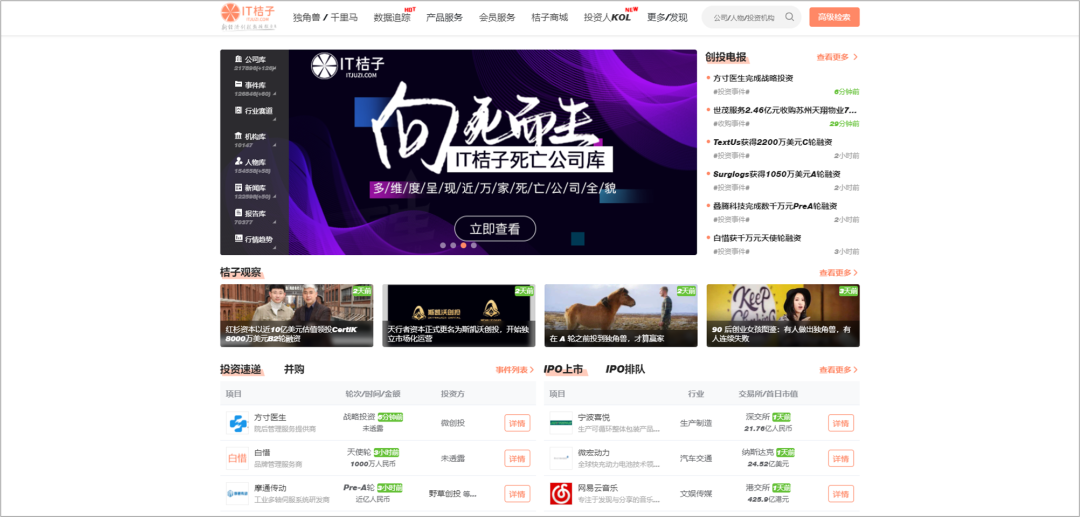1080x517 pixels.
Task: Click the search box for 公司/人物/投资机构
Action: (745, 17)
